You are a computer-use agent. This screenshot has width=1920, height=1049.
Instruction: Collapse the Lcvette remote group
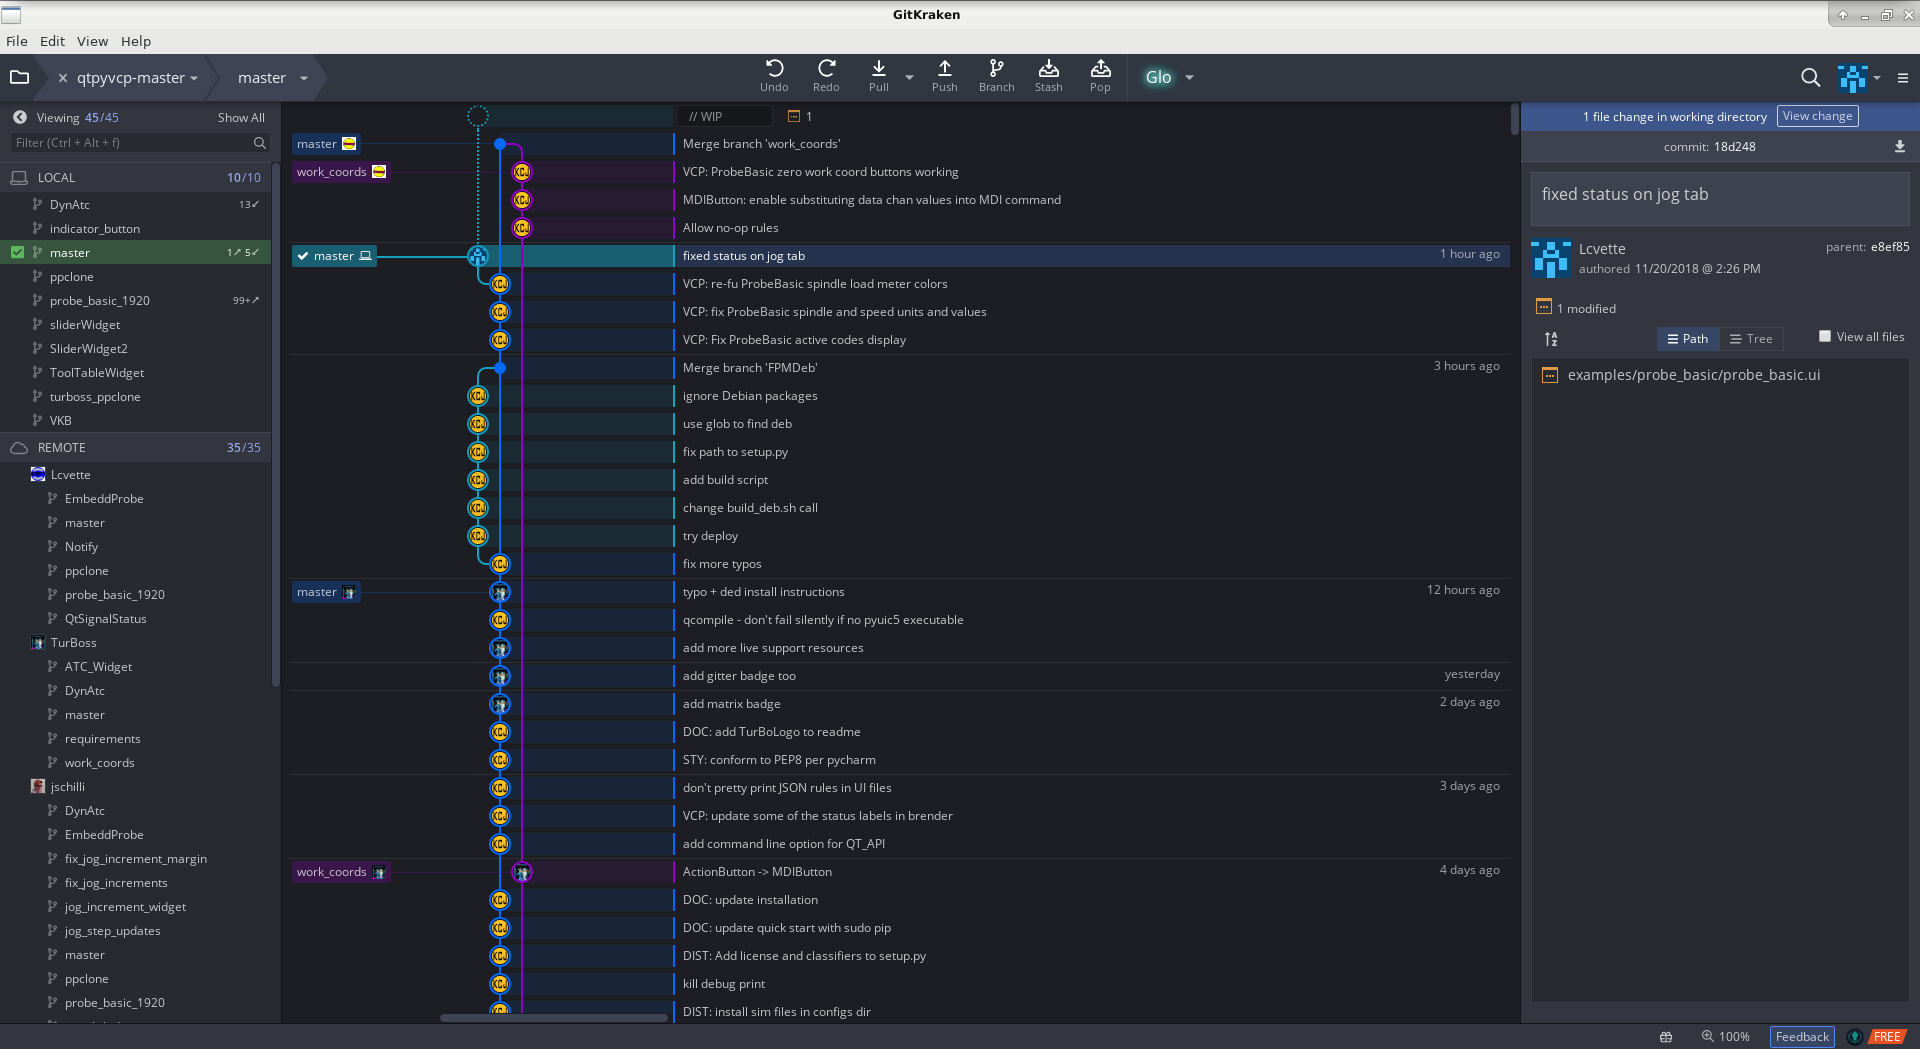70,475
